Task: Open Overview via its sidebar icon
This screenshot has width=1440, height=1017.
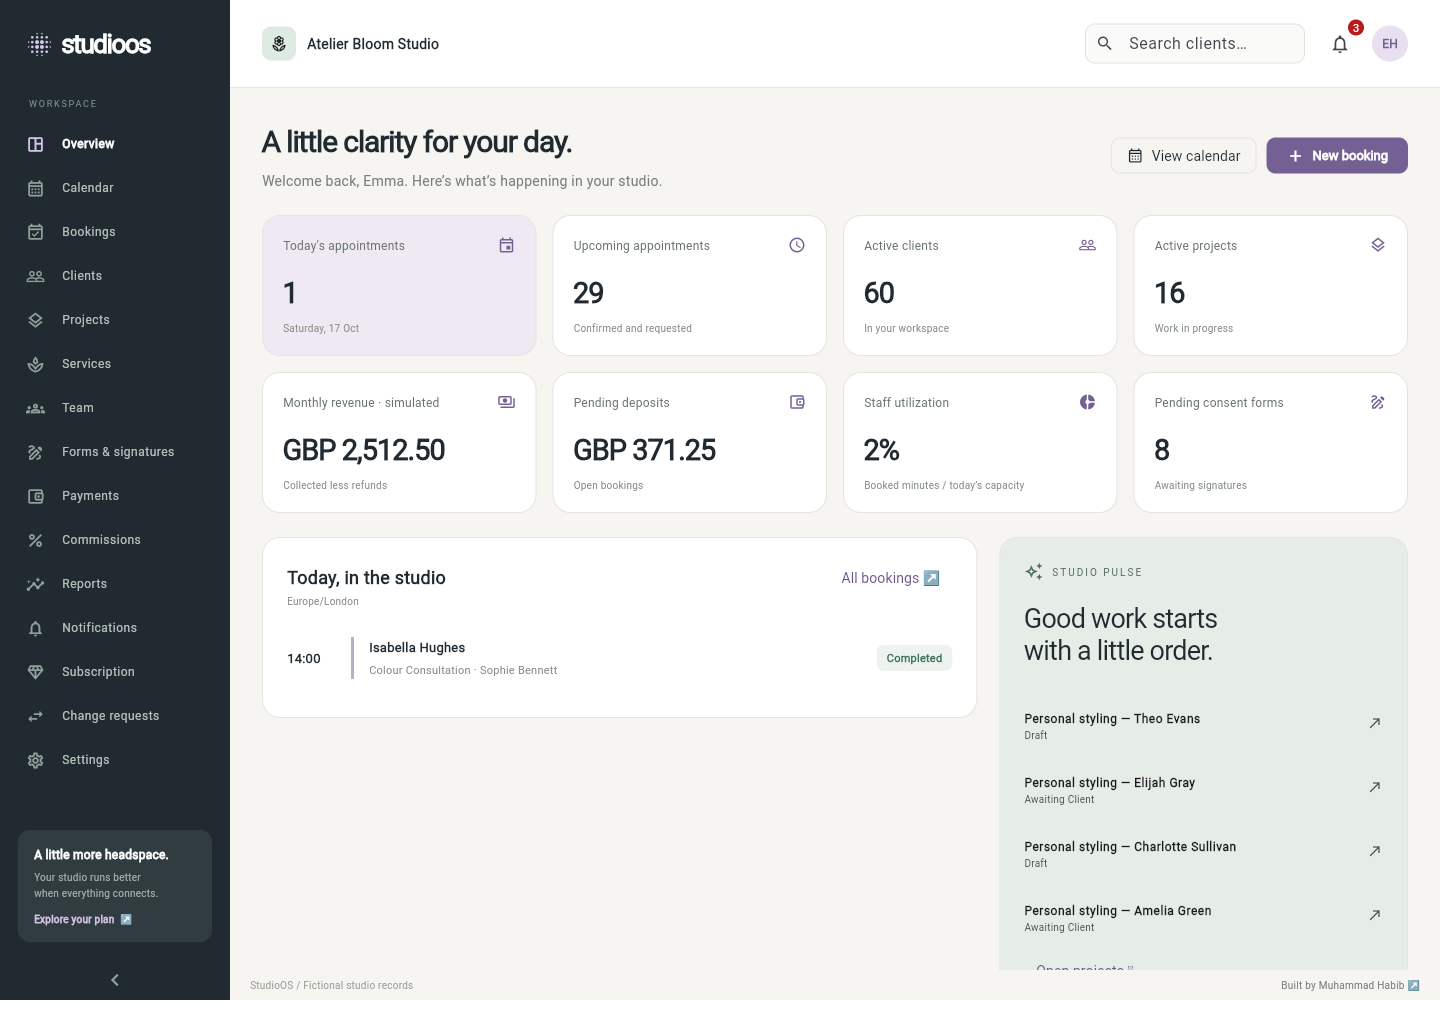Action: click(x=36, y=144)
